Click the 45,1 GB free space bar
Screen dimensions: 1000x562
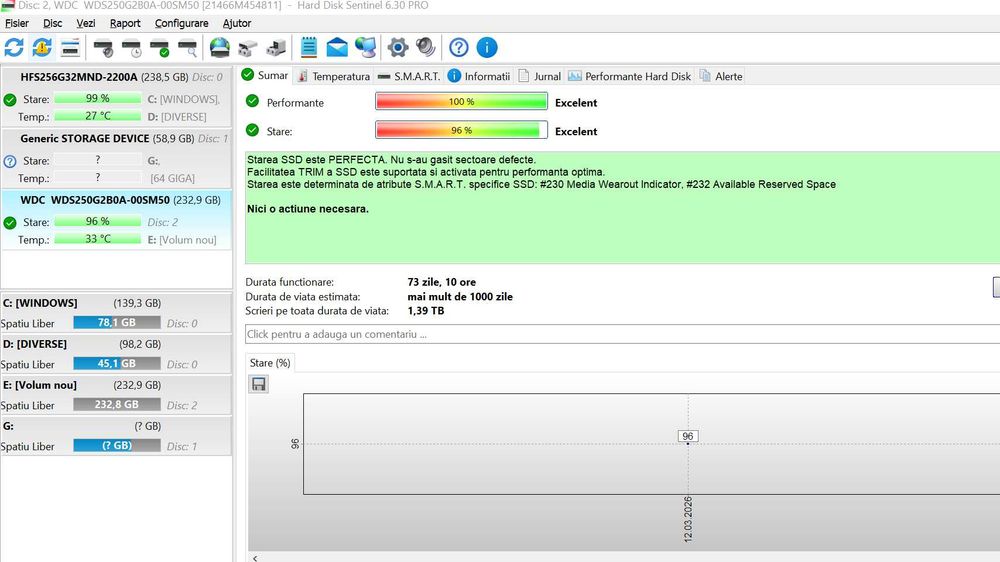point(117,364)
